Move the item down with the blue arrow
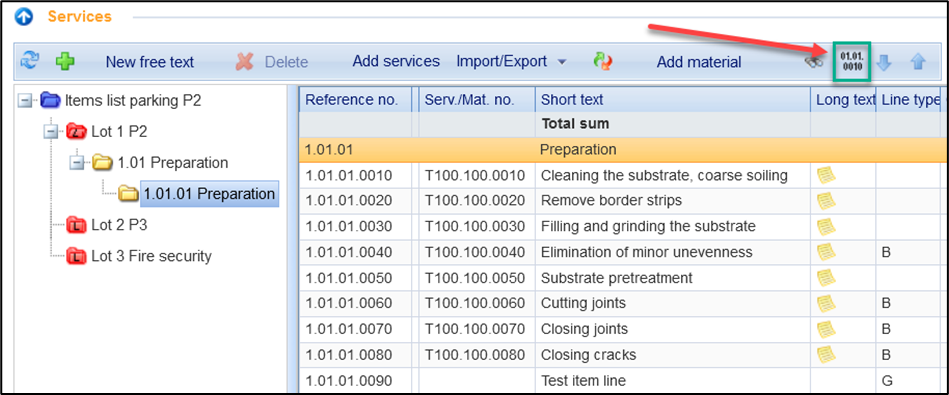 pos(884,62)
